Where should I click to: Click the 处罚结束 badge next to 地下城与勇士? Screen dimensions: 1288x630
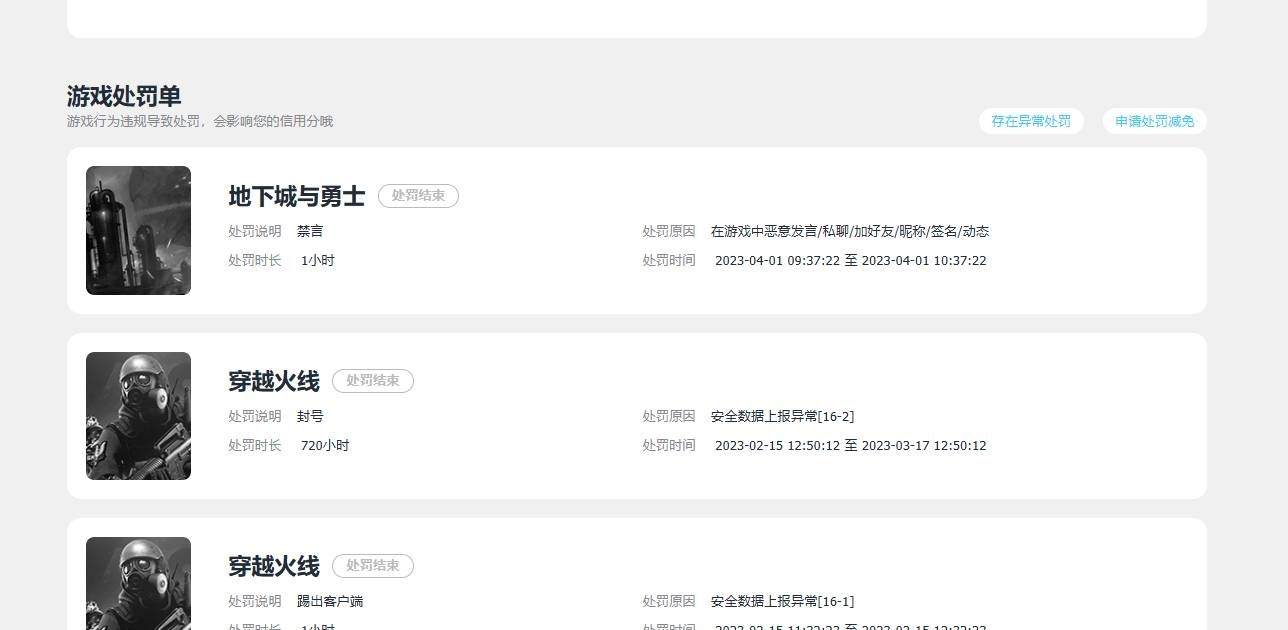click(418, 196)
